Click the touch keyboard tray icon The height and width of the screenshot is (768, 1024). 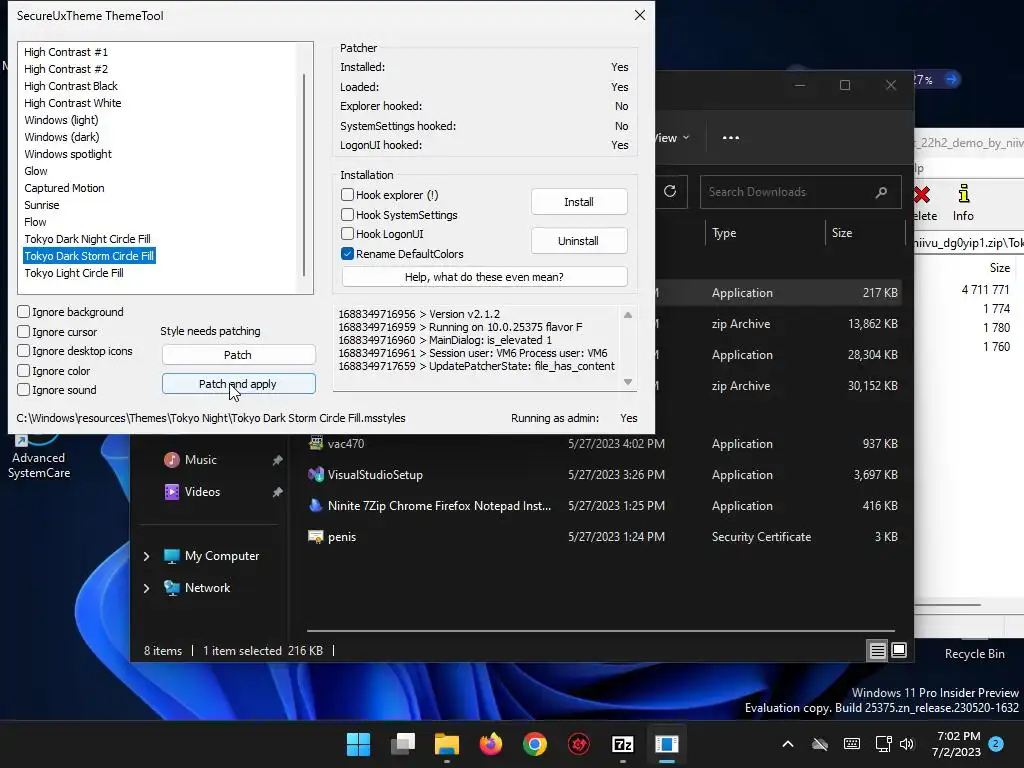pos(852,744)
